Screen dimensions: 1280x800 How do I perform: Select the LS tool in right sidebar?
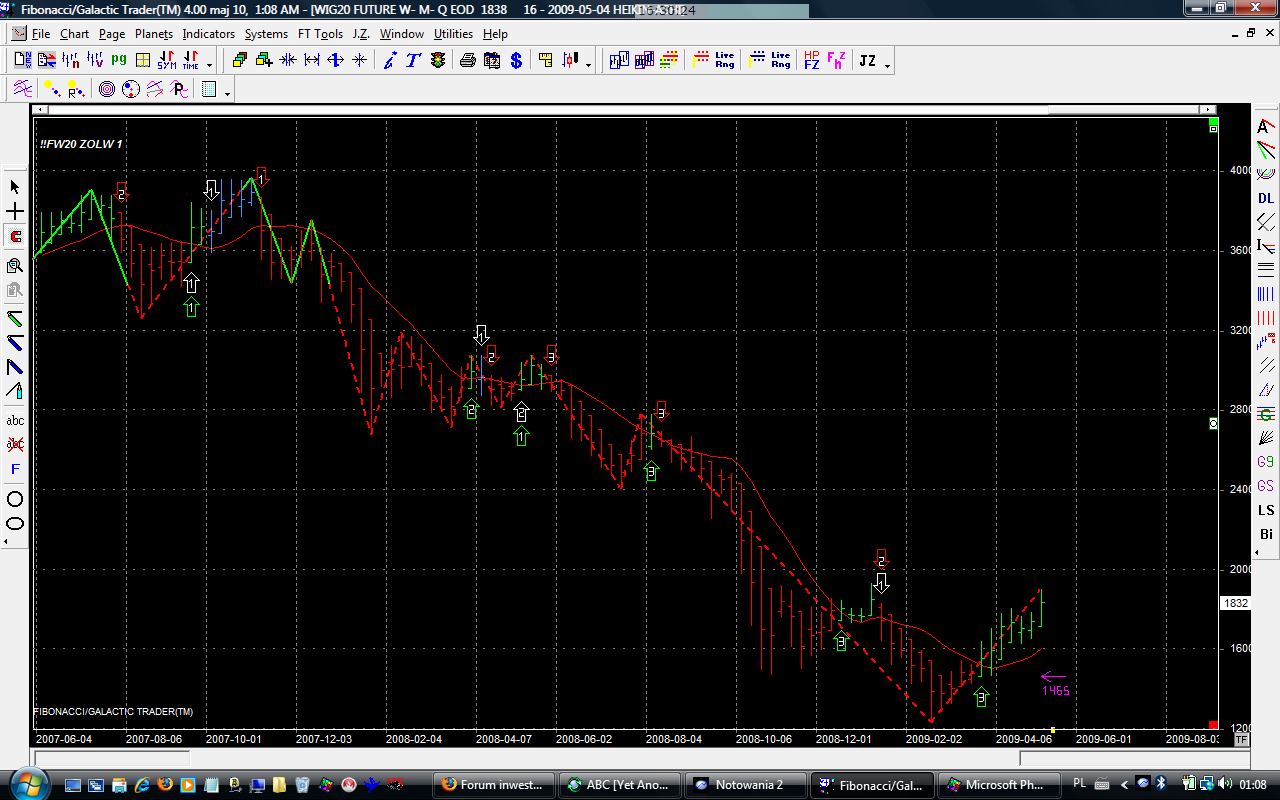[x=1266, y=510]
